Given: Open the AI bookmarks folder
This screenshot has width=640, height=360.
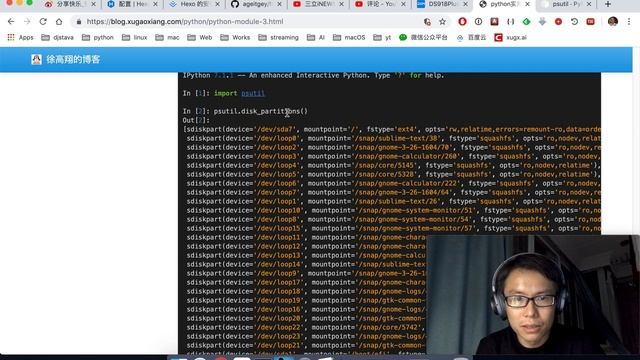Looking at the screenshot, I should 316,38.
